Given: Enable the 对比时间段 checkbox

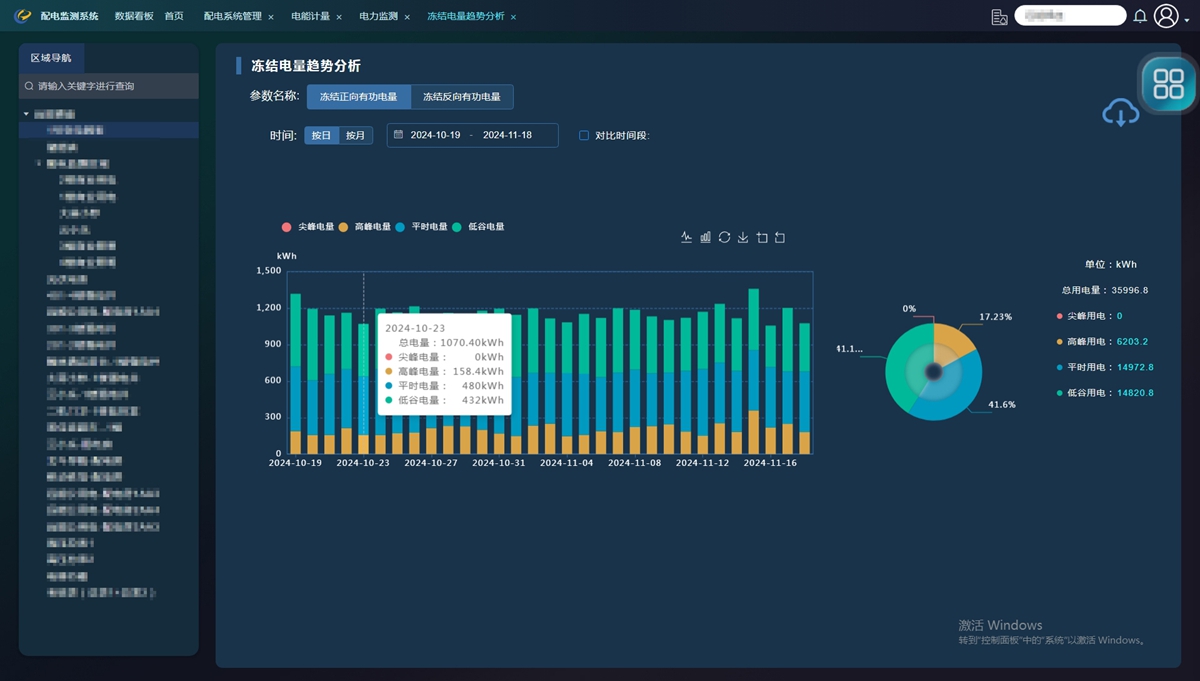Looking at the screenshot, I should [584, 135].
